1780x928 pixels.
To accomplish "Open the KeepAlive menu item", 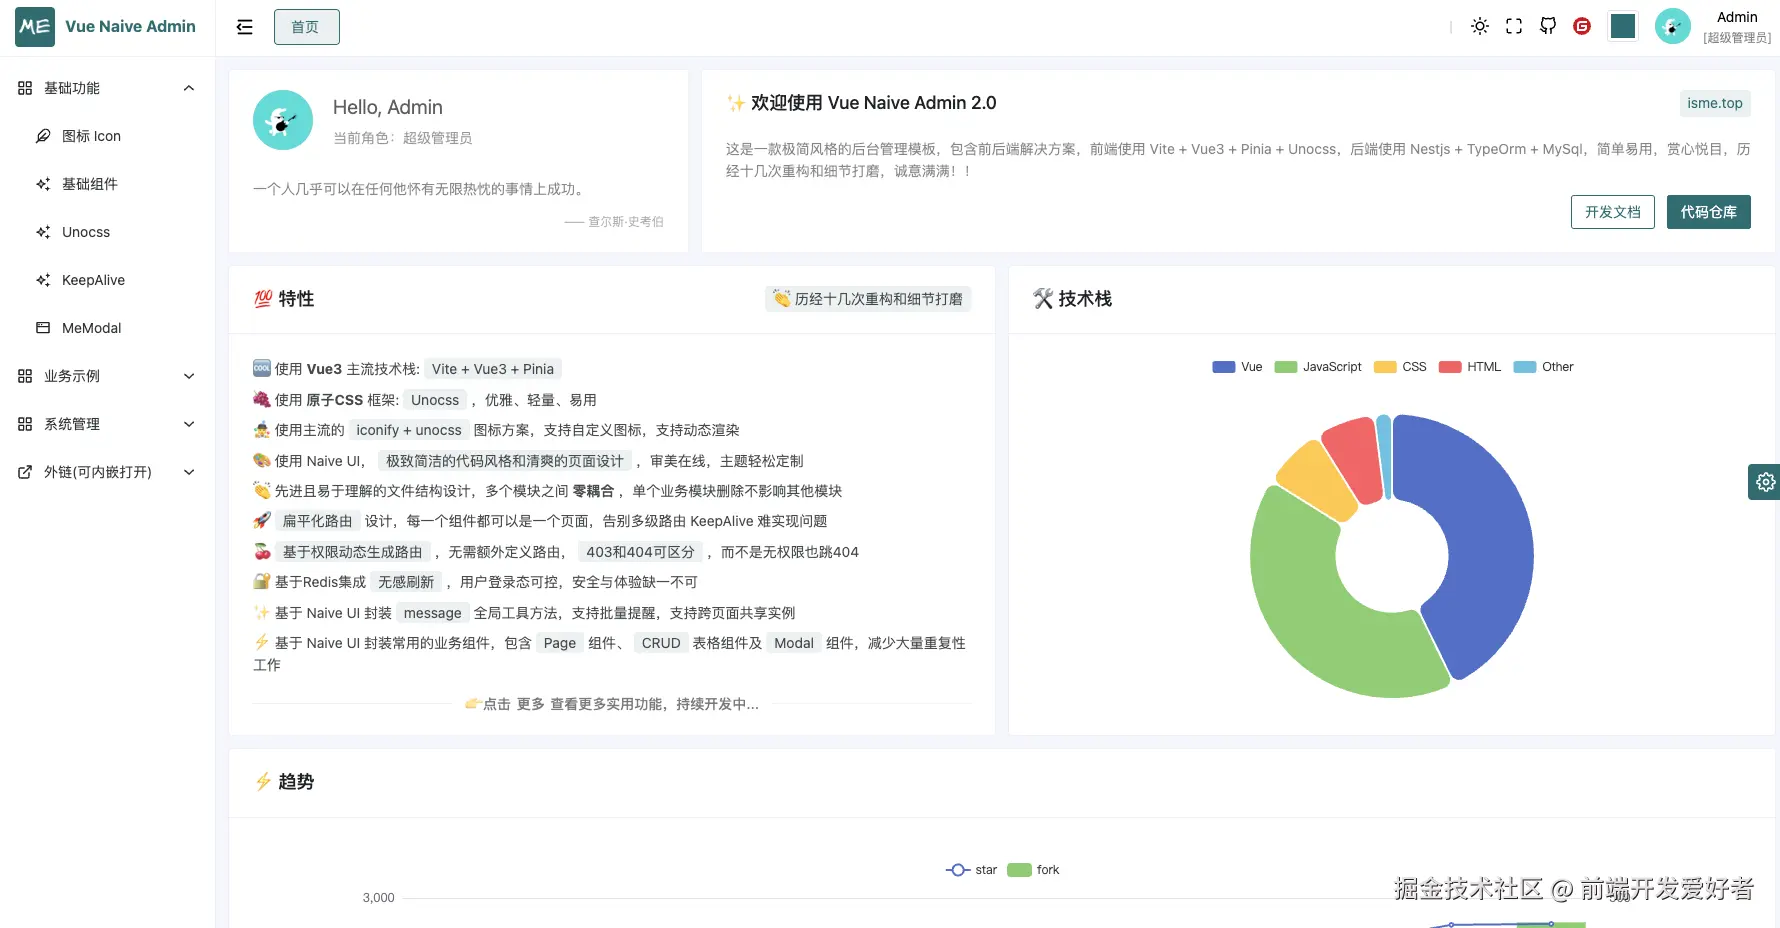I will tap(107, 280).
